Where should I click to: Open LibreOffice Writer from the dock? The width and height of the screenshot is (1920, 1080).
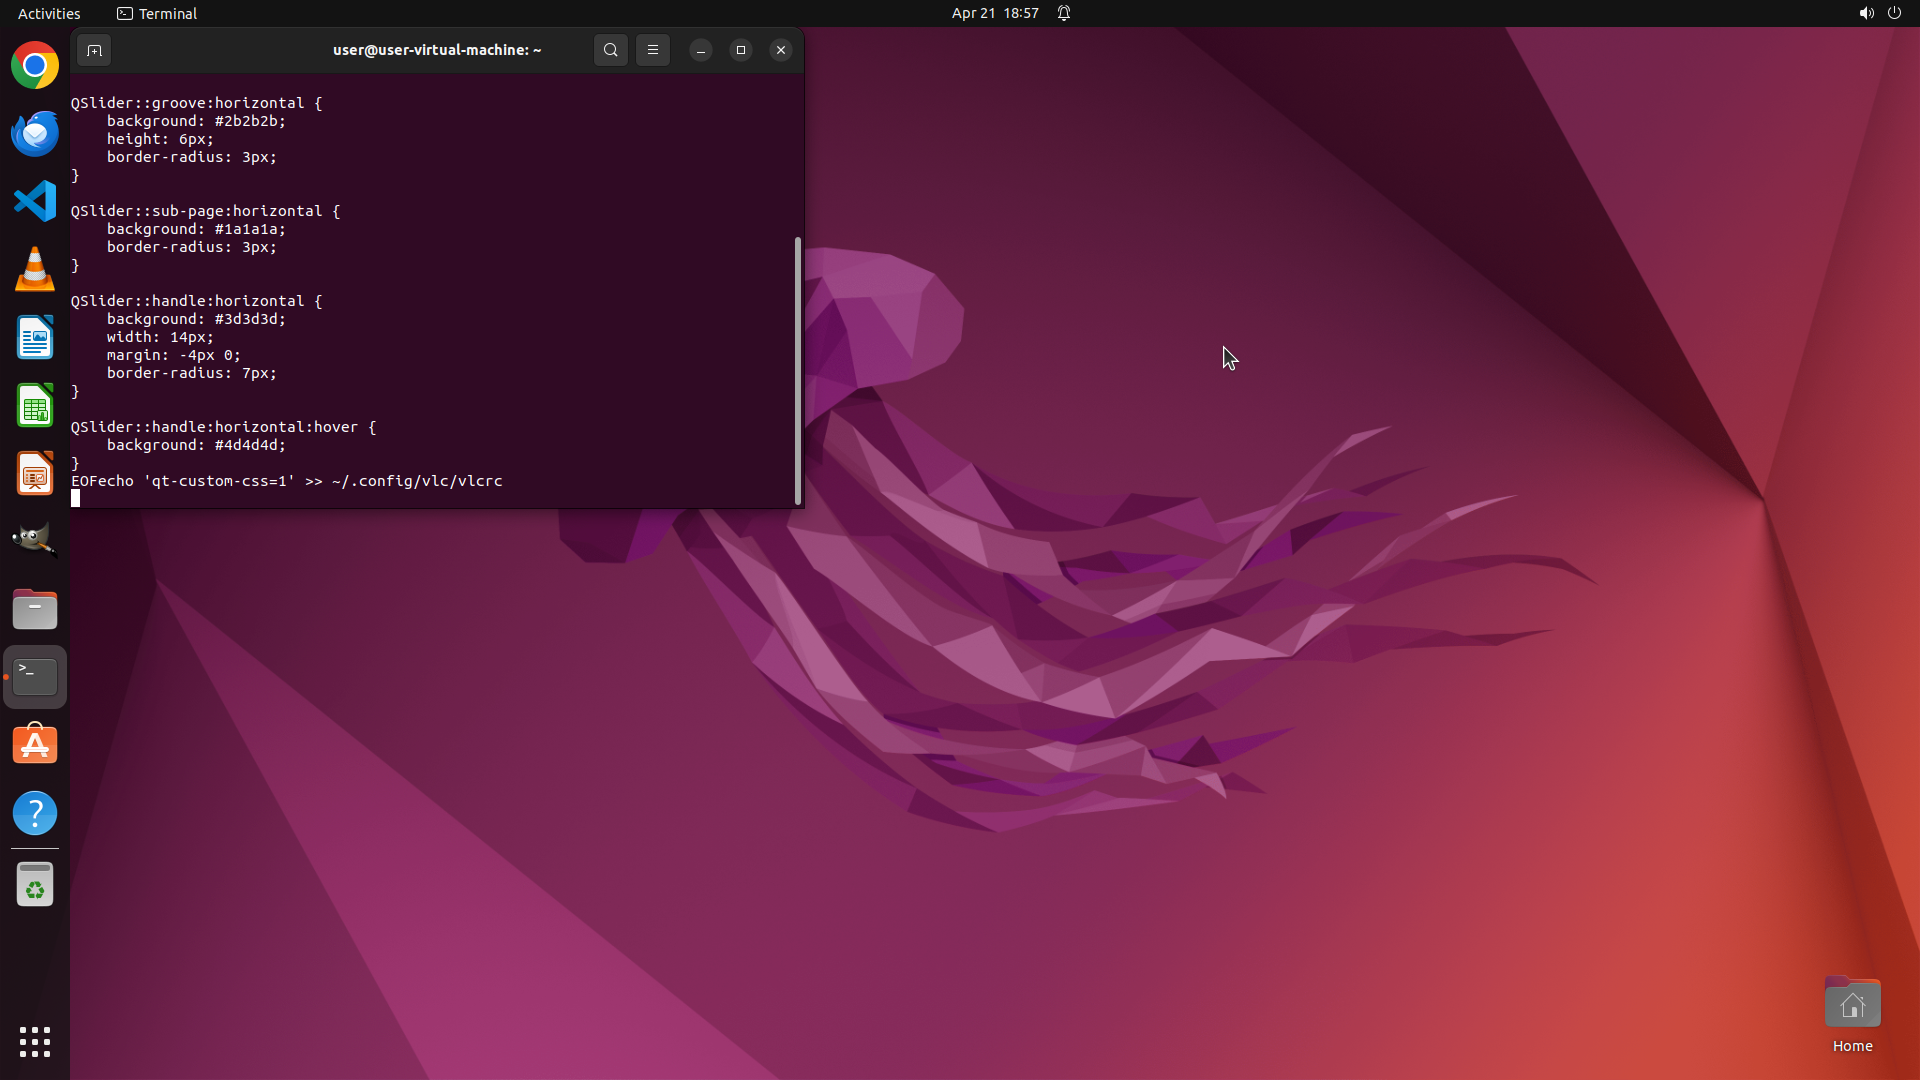35,338
